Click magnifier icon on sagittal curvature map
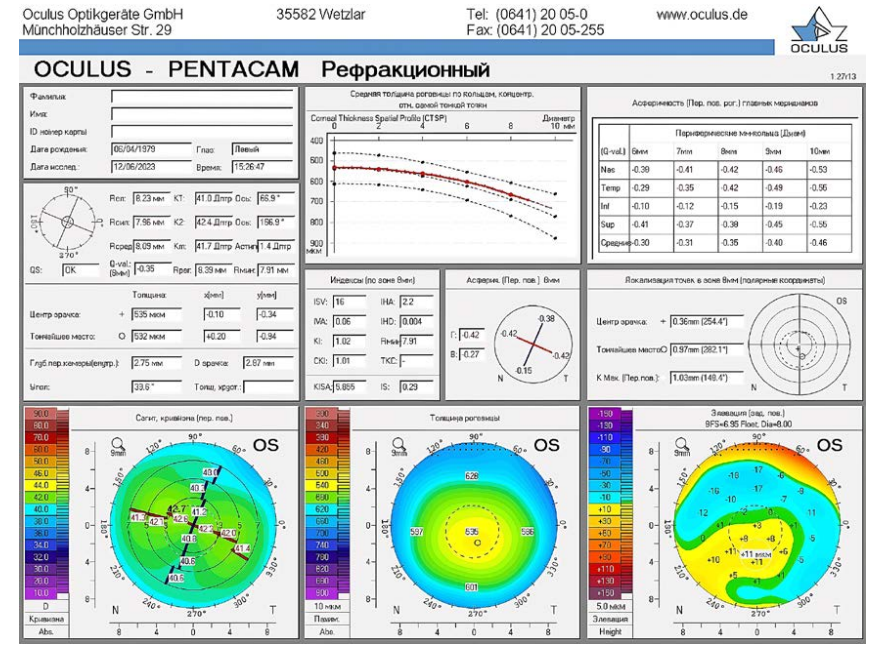 [119, 445]
